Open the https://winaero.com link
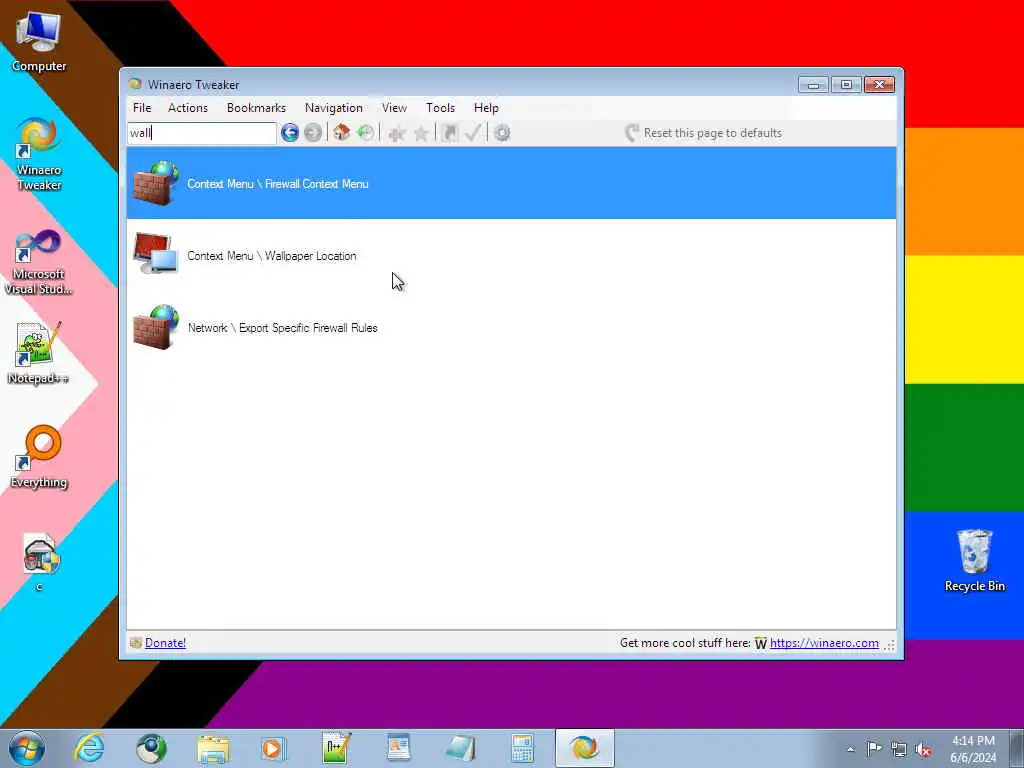 pyautogui.click(x=824, y=643)
